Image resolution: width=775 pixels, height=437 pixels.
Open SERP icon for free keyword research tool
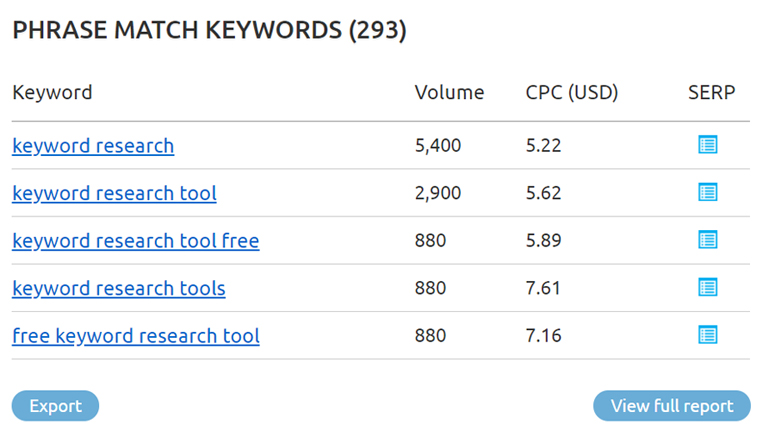(708, 335)
